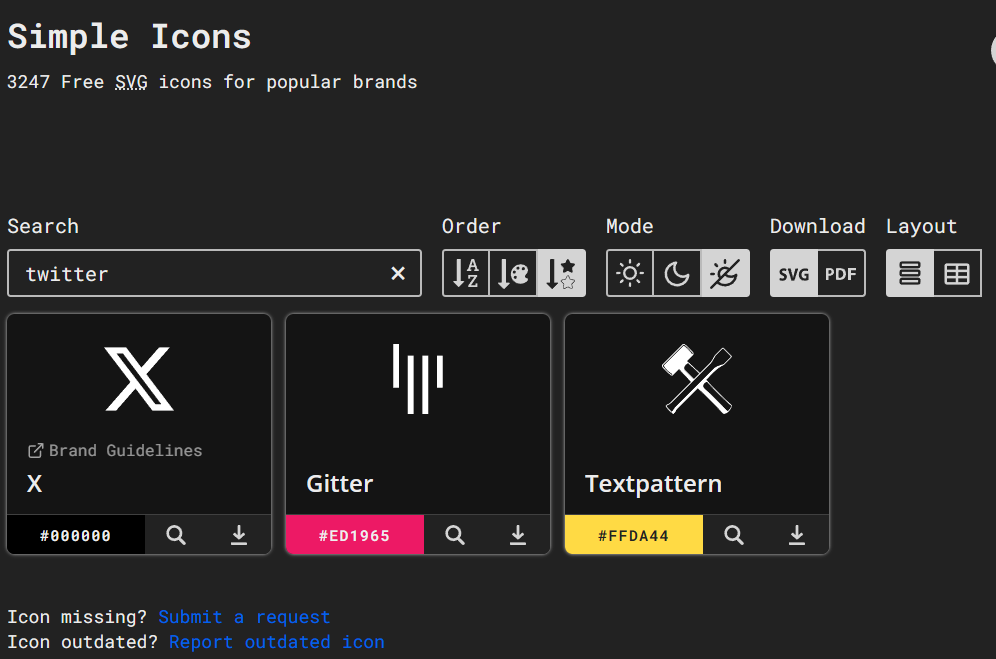Order icons by relevance star
The height and width of the screenshot is (659, 996).
click(x=561, y=273)
